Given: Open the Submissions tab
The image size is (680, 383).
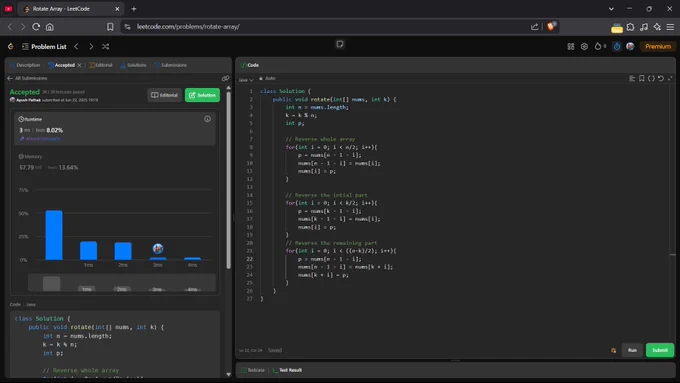Looking at the screenshot, I should click(x=170, y=65).
